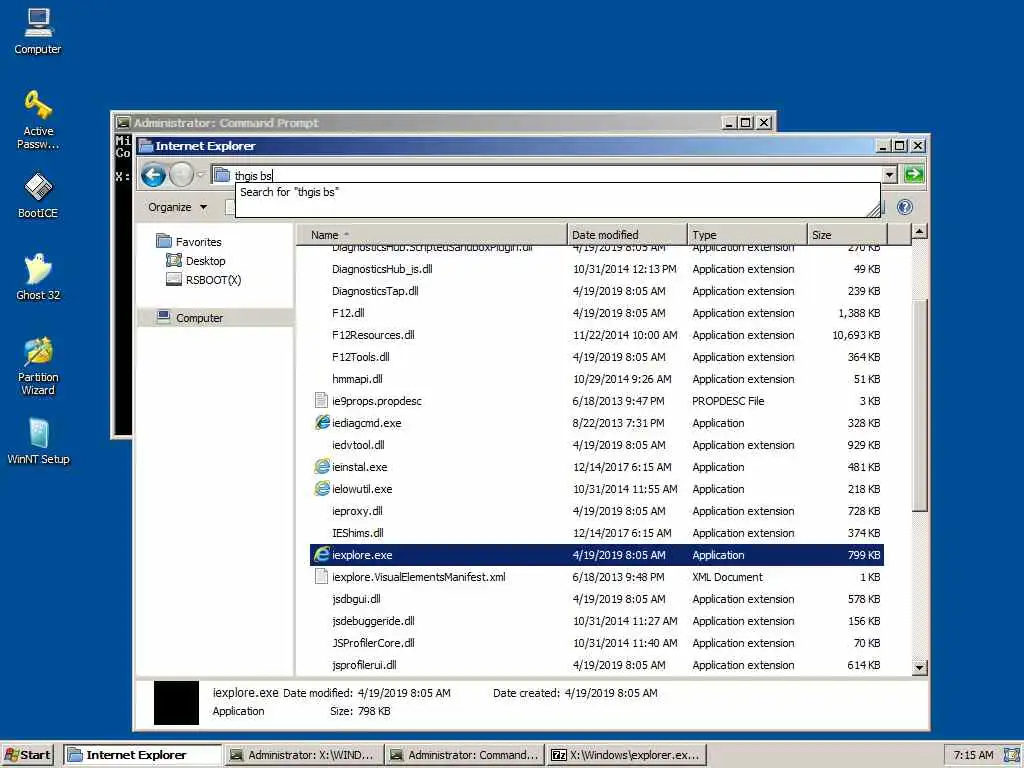Click the blue Back arrow button

pos(153,175)
